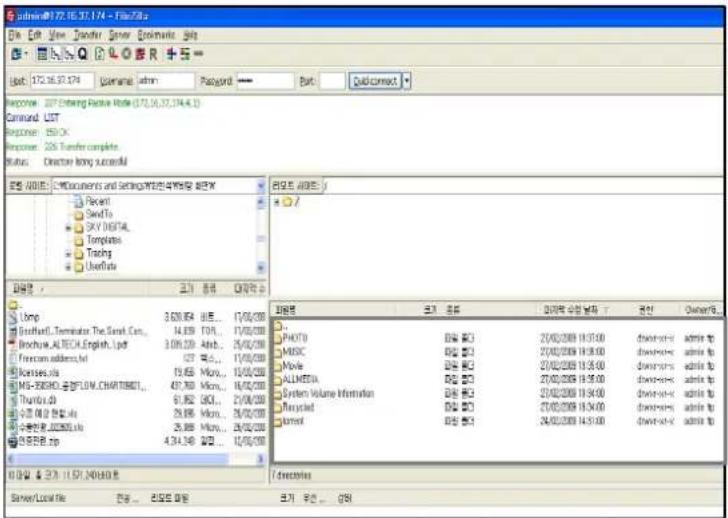Click the local tree vertical scrollbar down arrow
Image resolution: width=728 pixels, height=518 pixels.
pos(261,267)
